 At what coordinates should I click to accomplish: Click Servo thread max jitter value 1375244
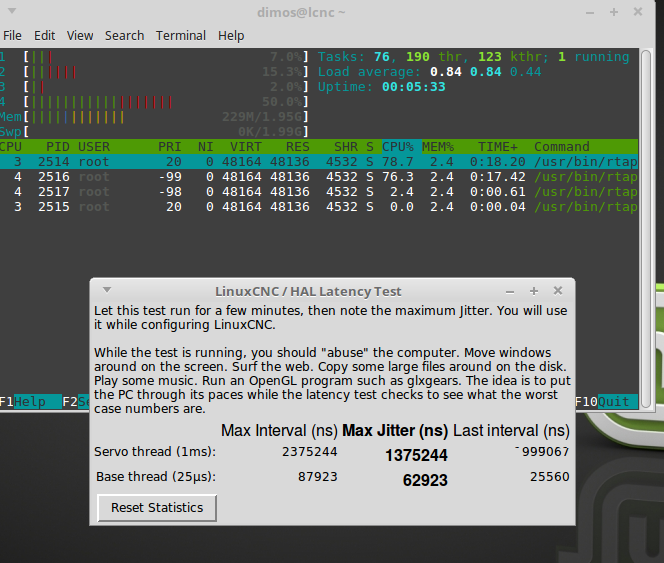[x=416, y=455]
